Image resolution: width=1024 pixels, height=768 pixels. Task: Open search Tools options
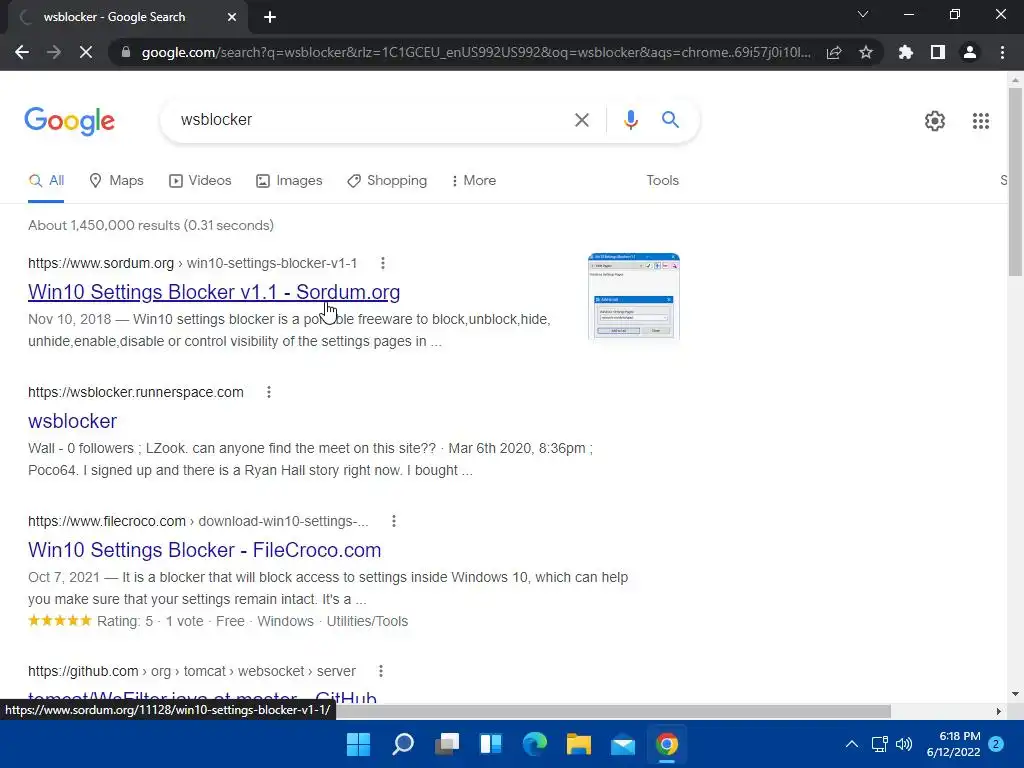click(662, 181)
